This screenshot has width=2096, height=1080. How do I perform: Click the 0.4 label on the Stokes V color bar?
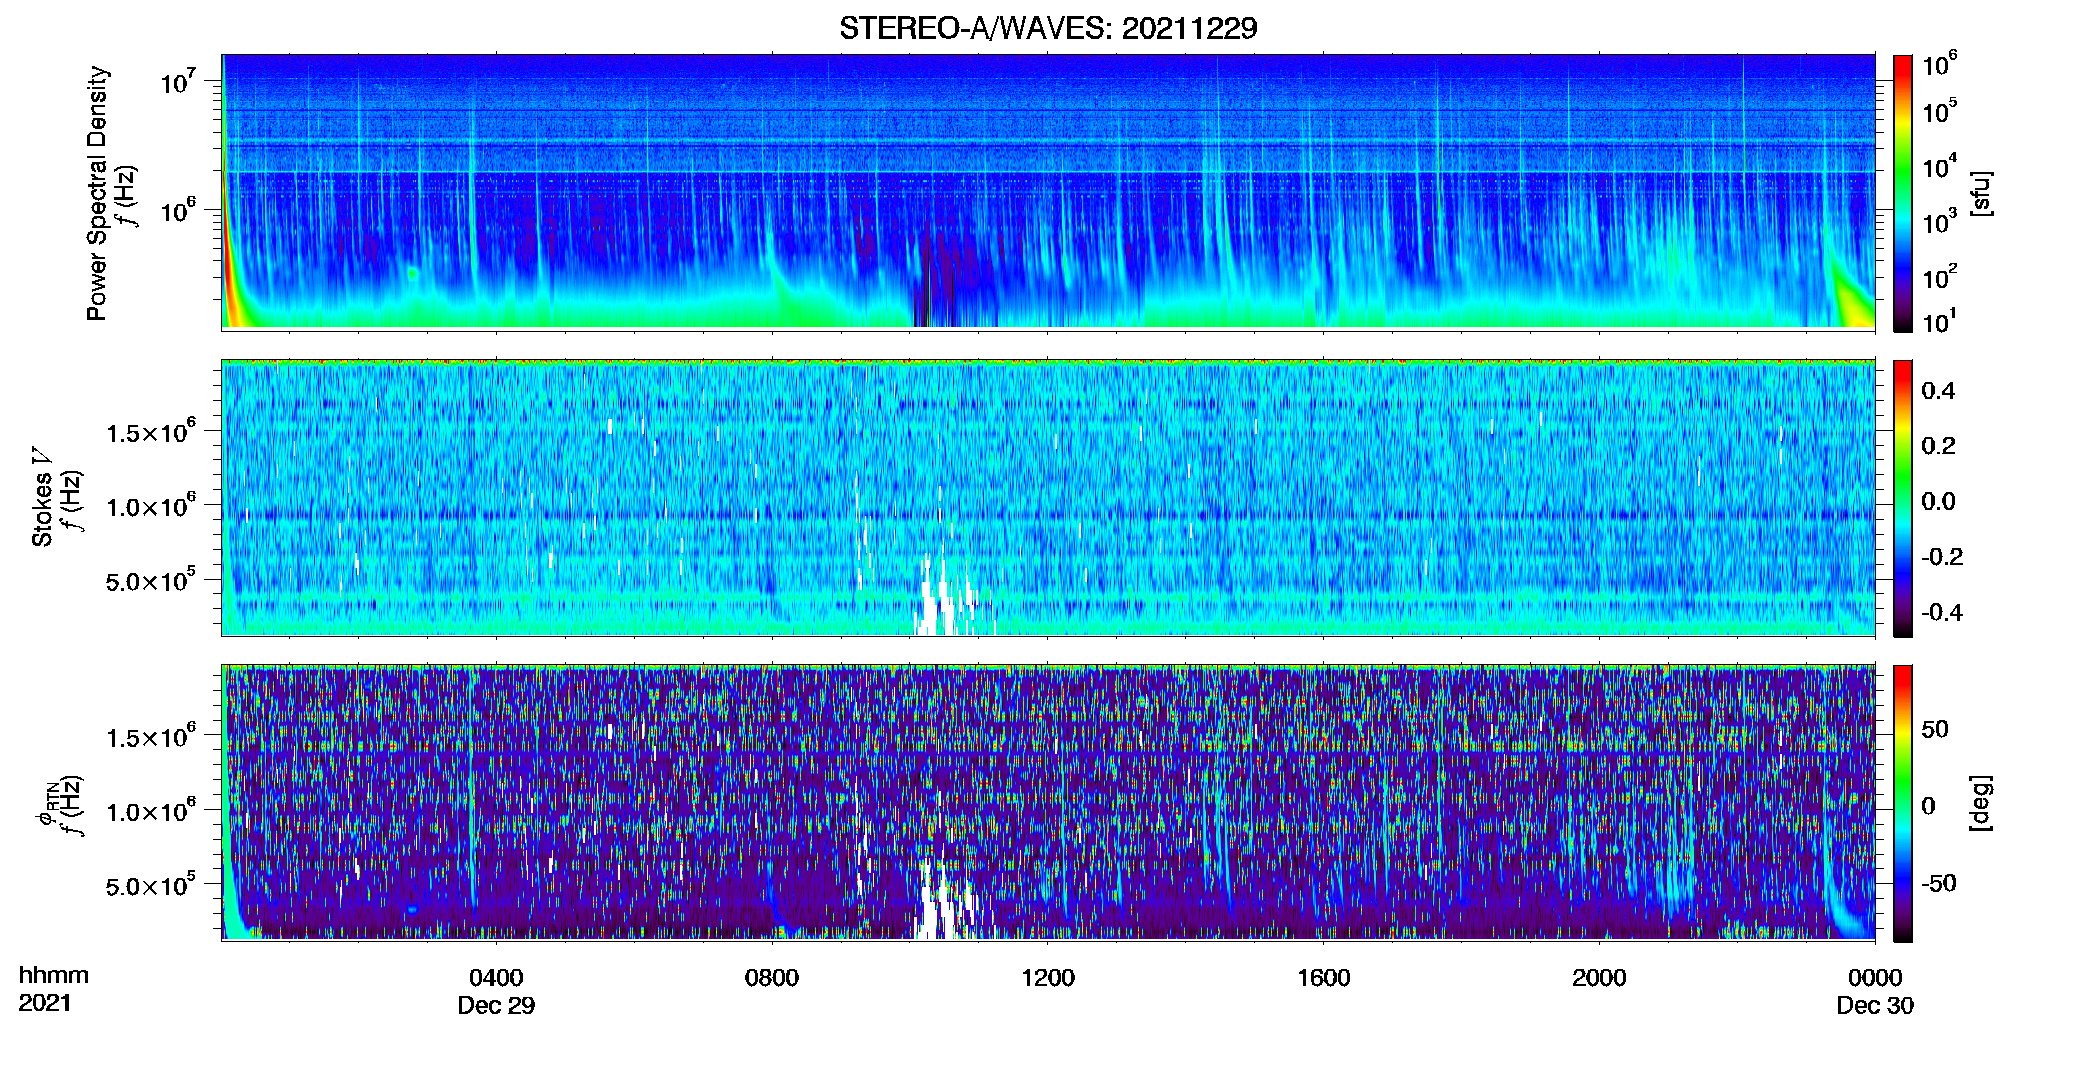1938,391
